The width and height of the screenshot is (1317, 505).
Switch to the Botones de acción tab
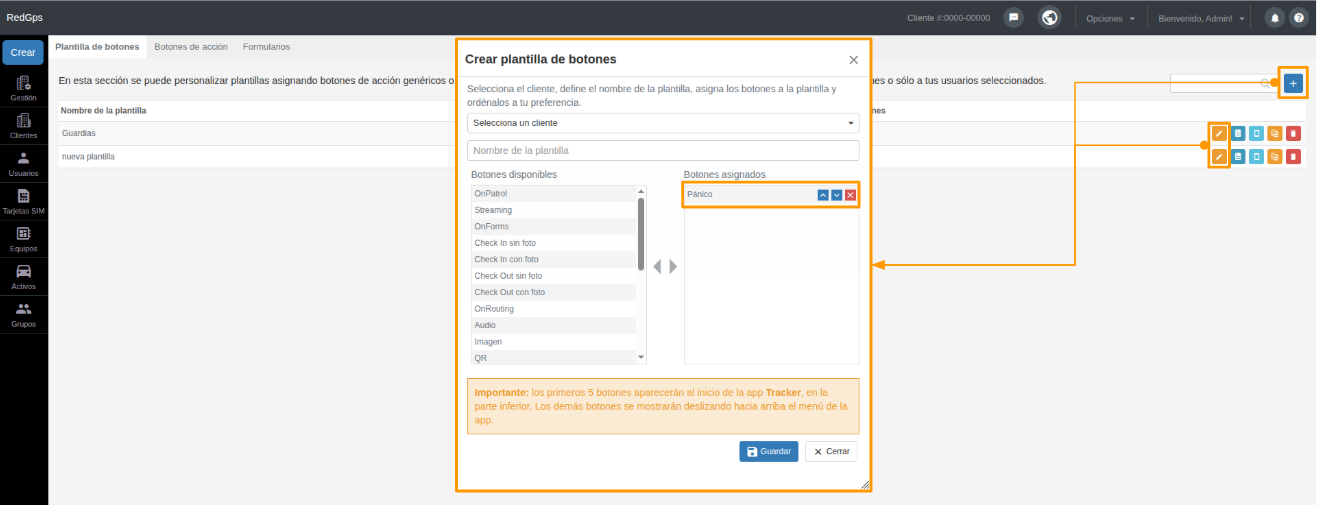tap(191, 47)
